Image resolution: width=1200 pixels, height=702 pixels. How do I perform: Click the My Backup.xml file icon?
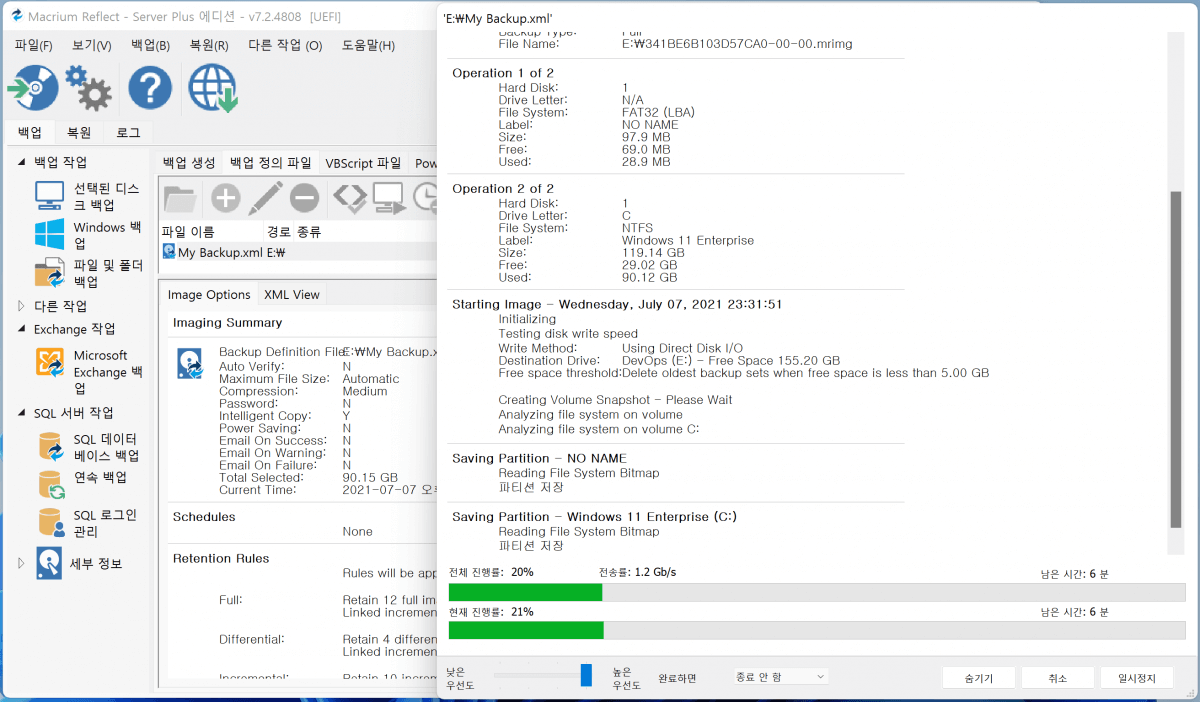[x=169, y=252]
